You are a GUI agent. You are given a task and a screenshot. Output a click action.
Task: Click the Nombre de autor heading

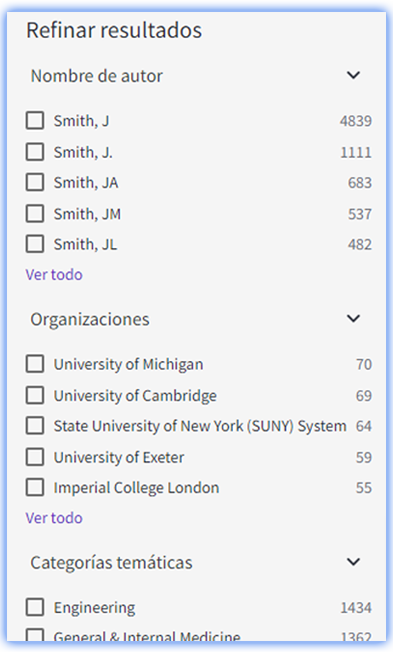coord(96,76)
